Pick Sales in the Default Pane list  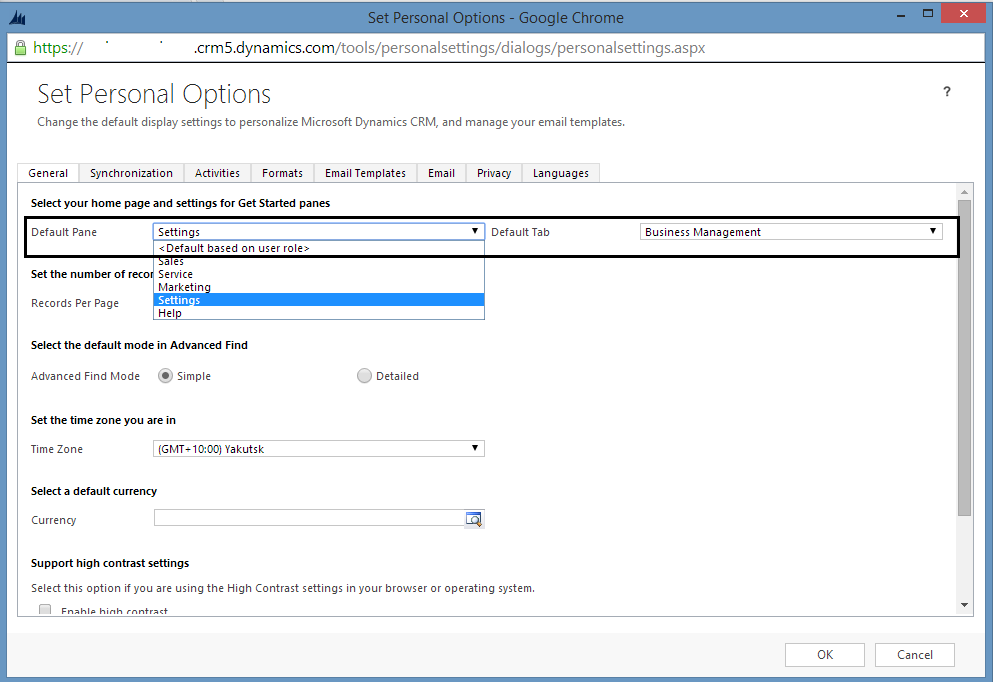pyautogui.click(x=171, y=261)
